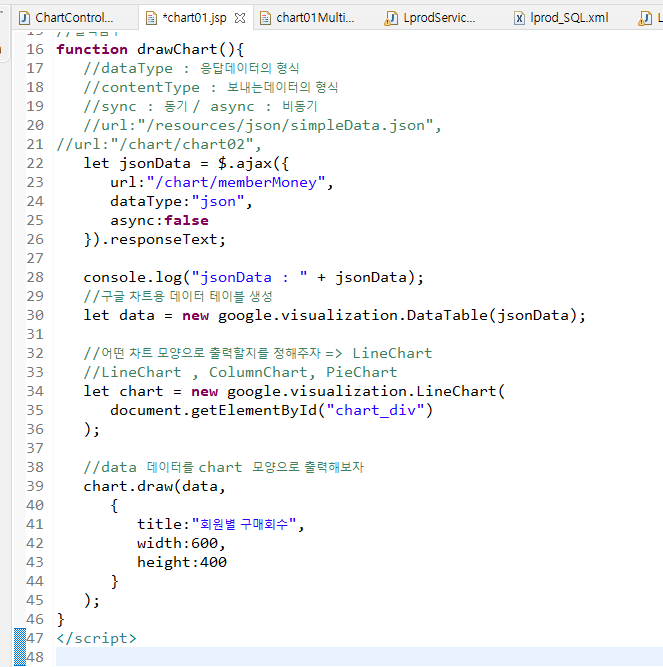663x667 pixels.
Task: Click the Java icon on LprodServic tab
Action: tap(391, 18)
